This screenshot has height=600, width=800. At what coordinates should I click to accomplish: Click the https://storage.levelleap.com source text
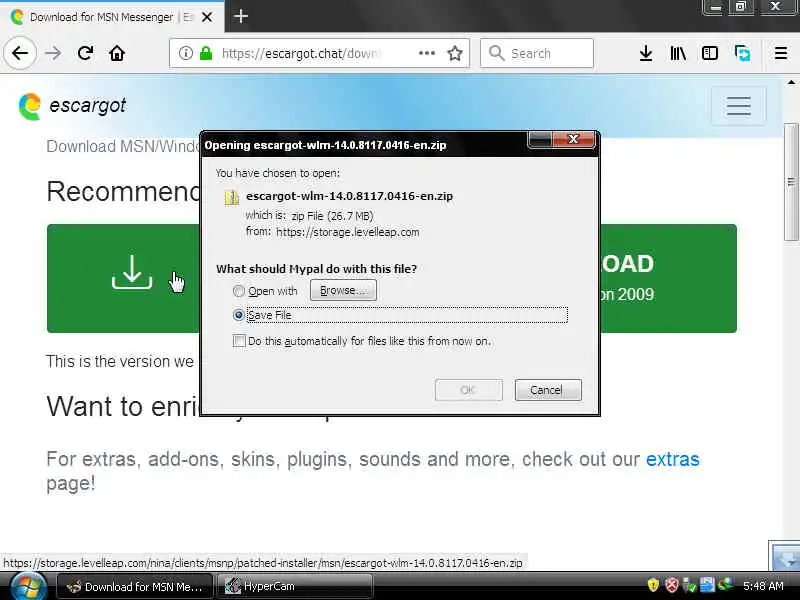(x=347, y=232)
